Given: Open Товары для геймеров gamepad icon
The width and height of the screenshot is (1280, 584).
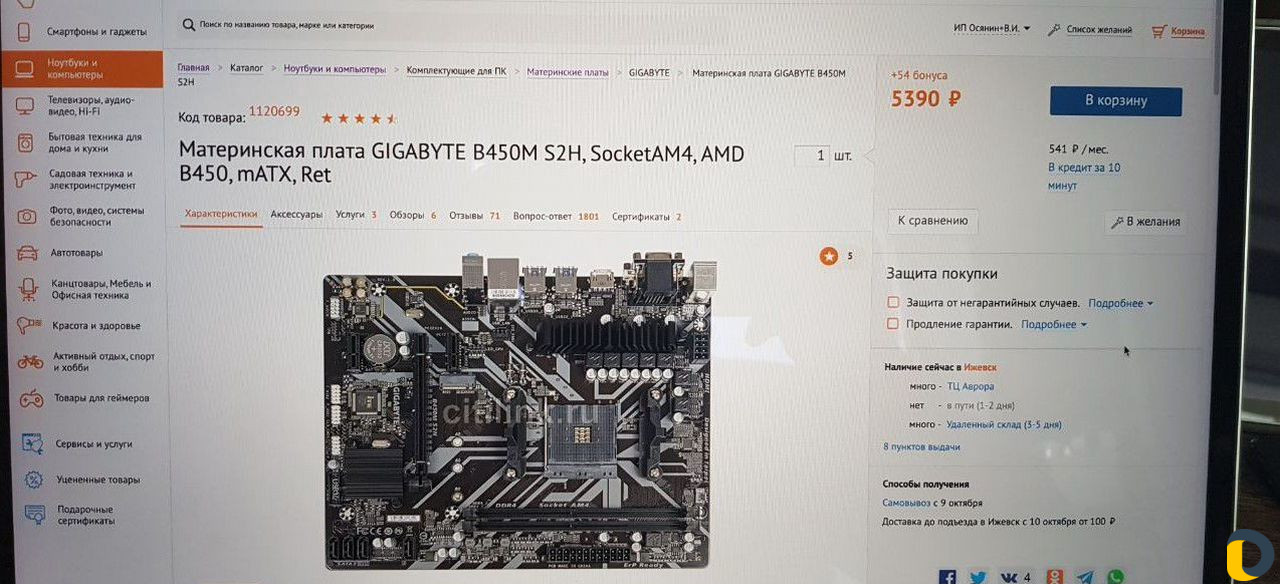Looking at the screenshot, I should 32,398.
